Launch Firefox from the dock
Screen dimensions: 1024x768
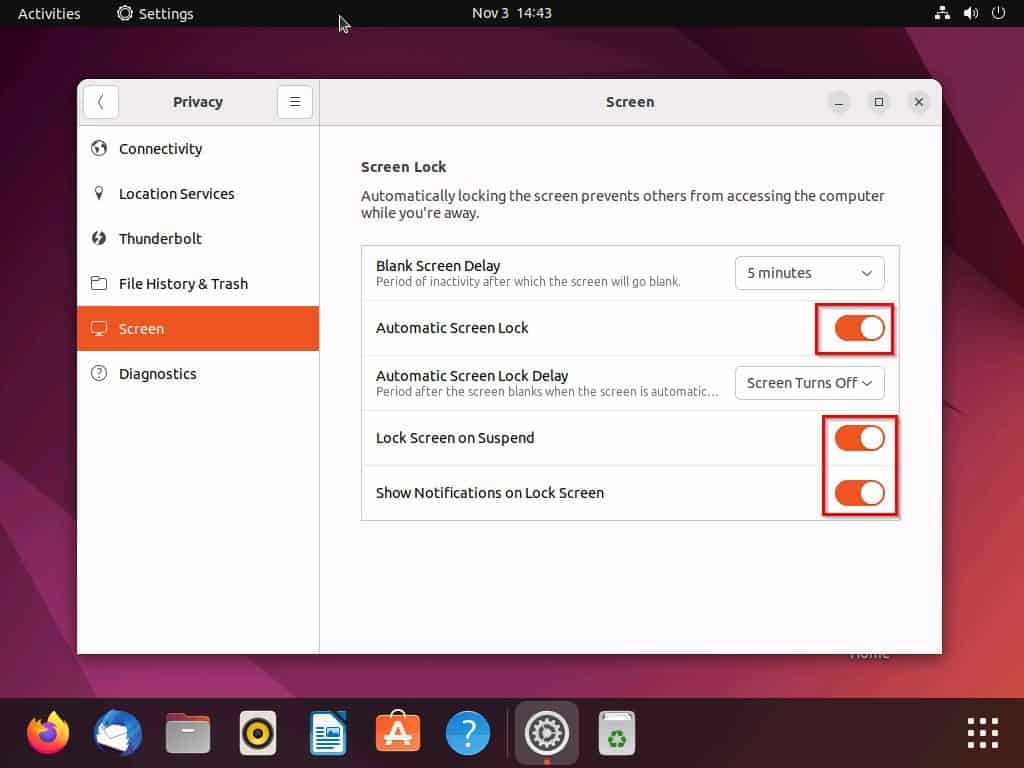point(48,733)
